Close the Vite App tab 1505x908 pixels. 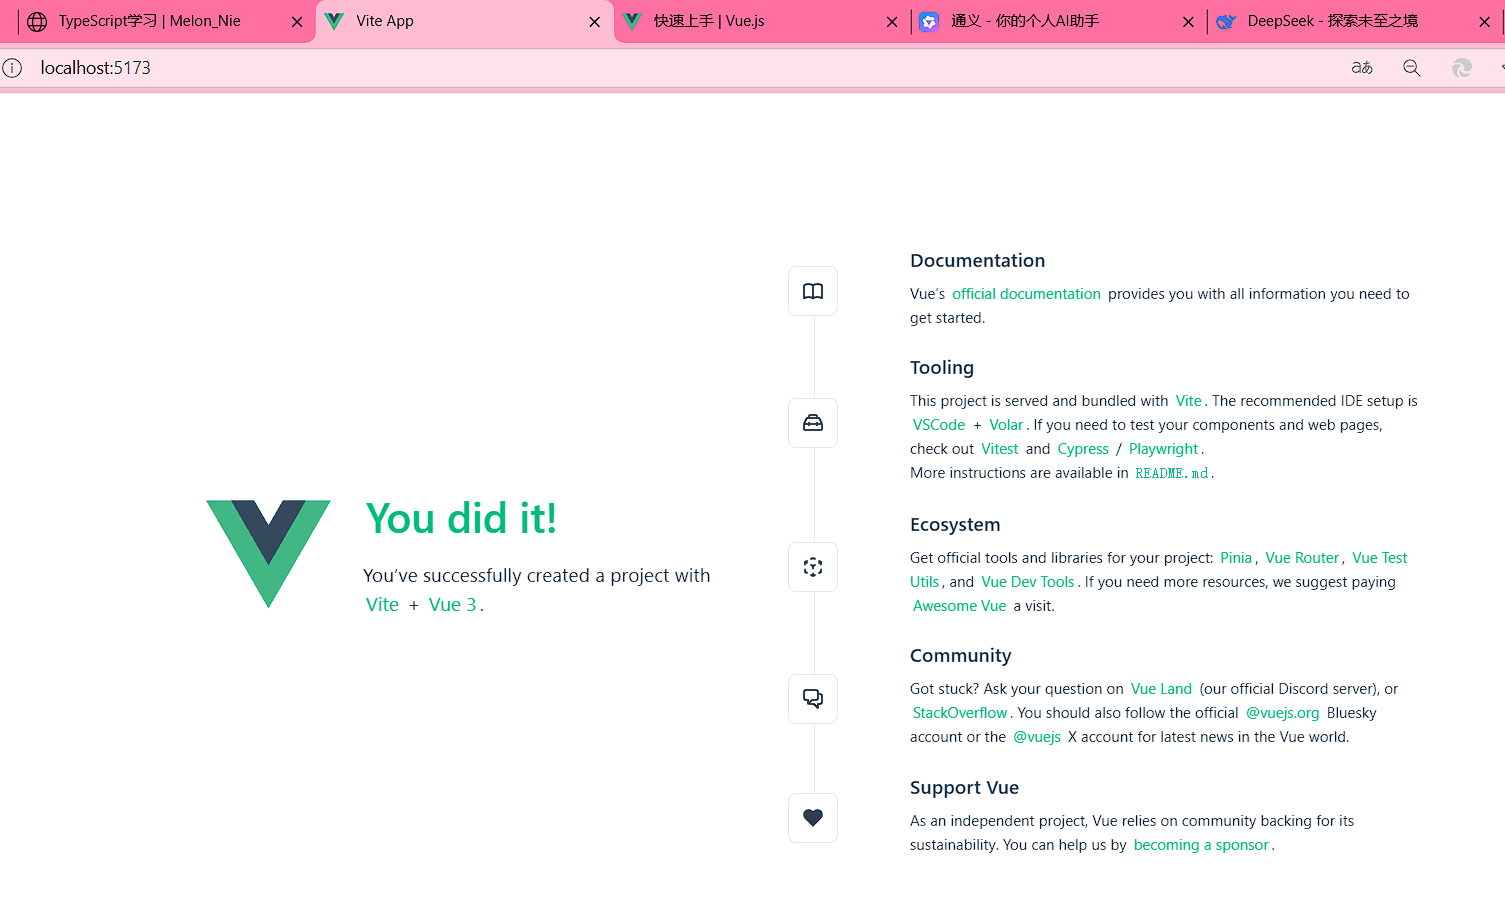595,22
